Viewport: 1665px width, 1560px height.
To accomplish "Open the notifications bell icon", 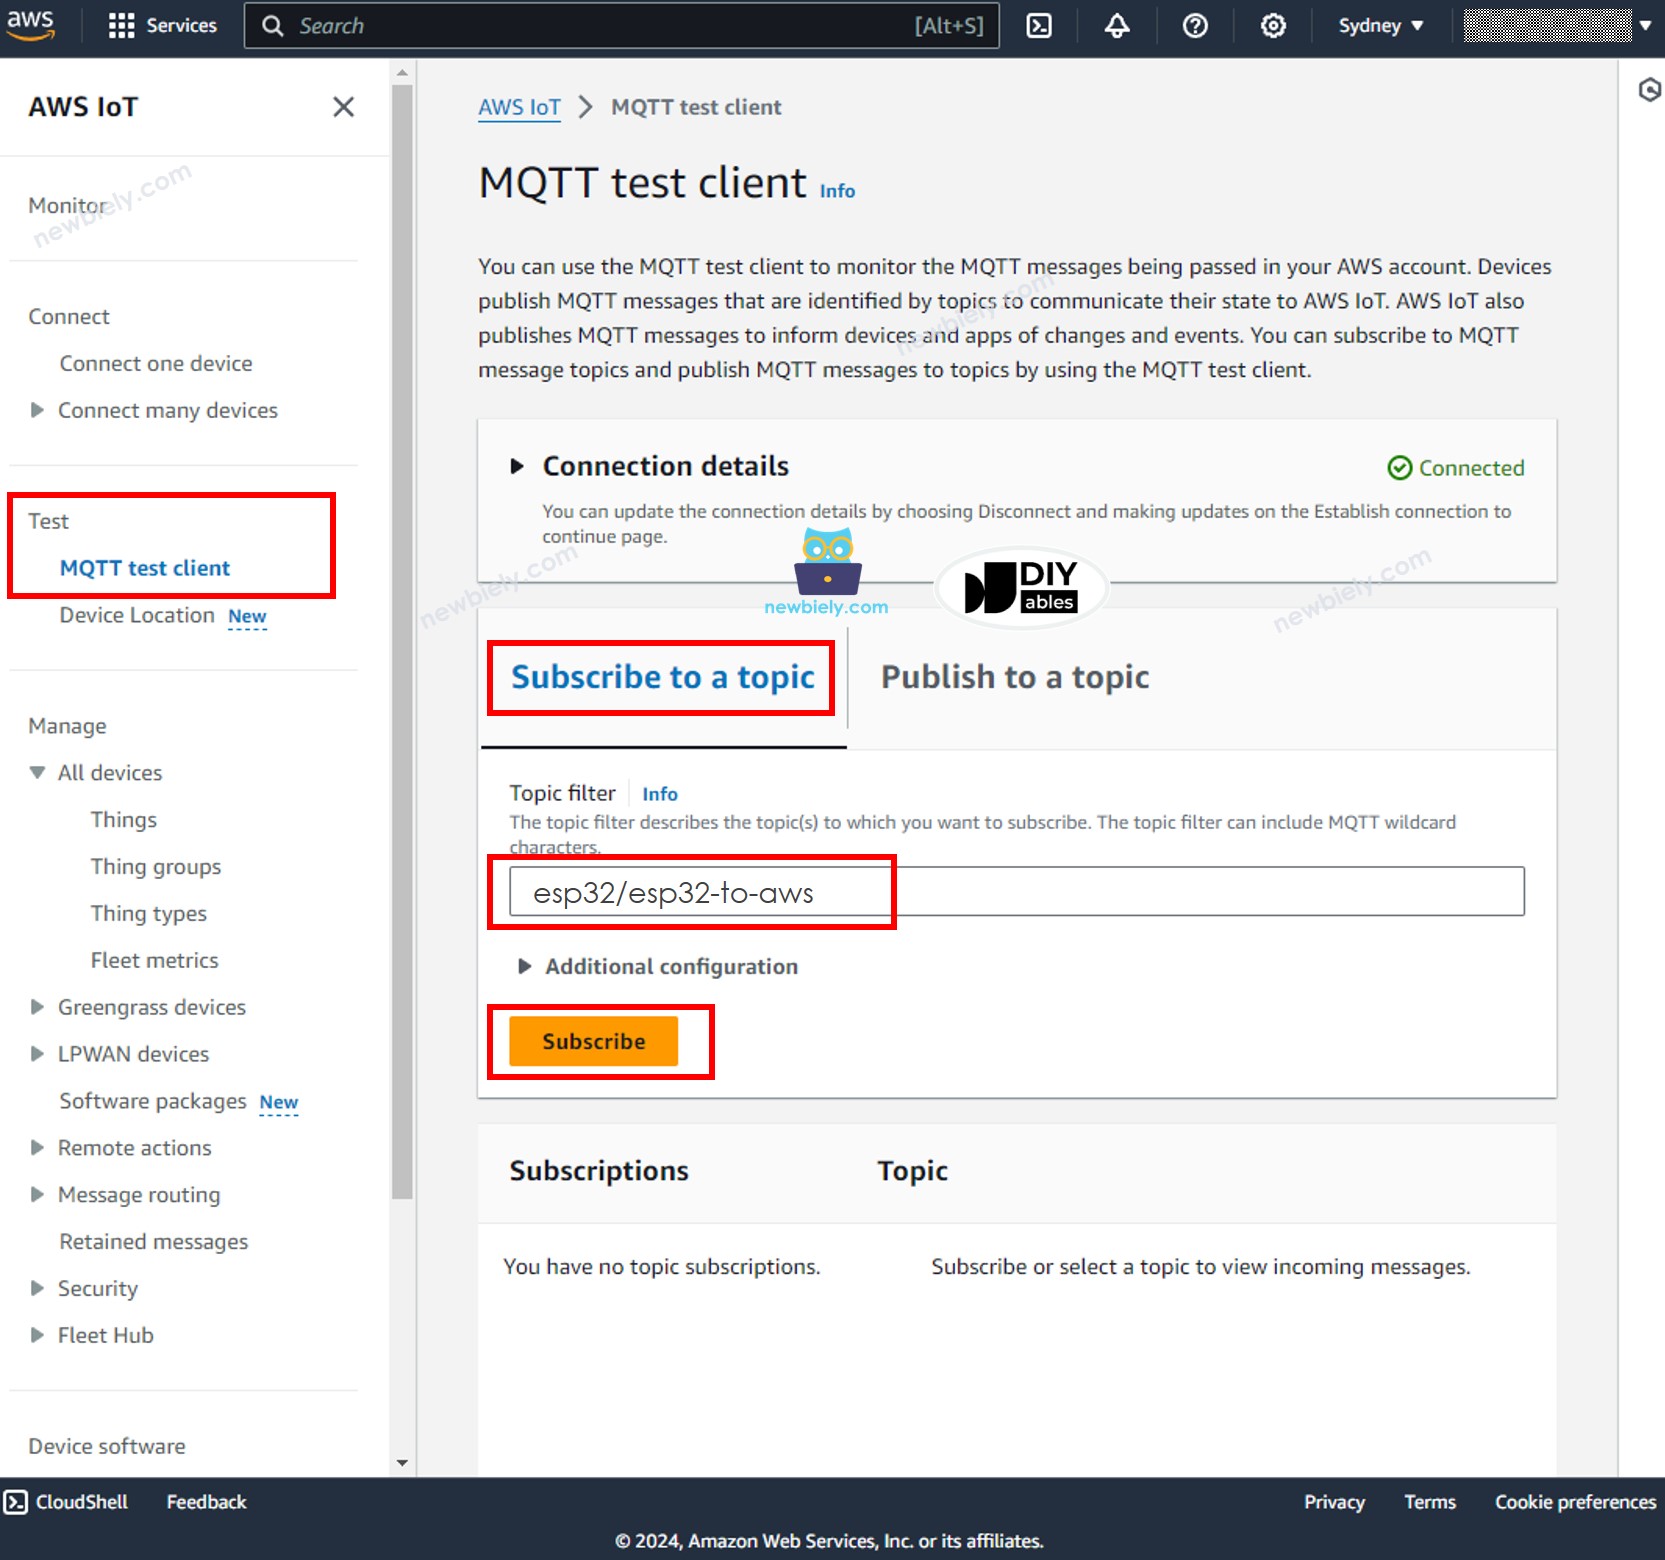I will click(x=1117, y=25).
